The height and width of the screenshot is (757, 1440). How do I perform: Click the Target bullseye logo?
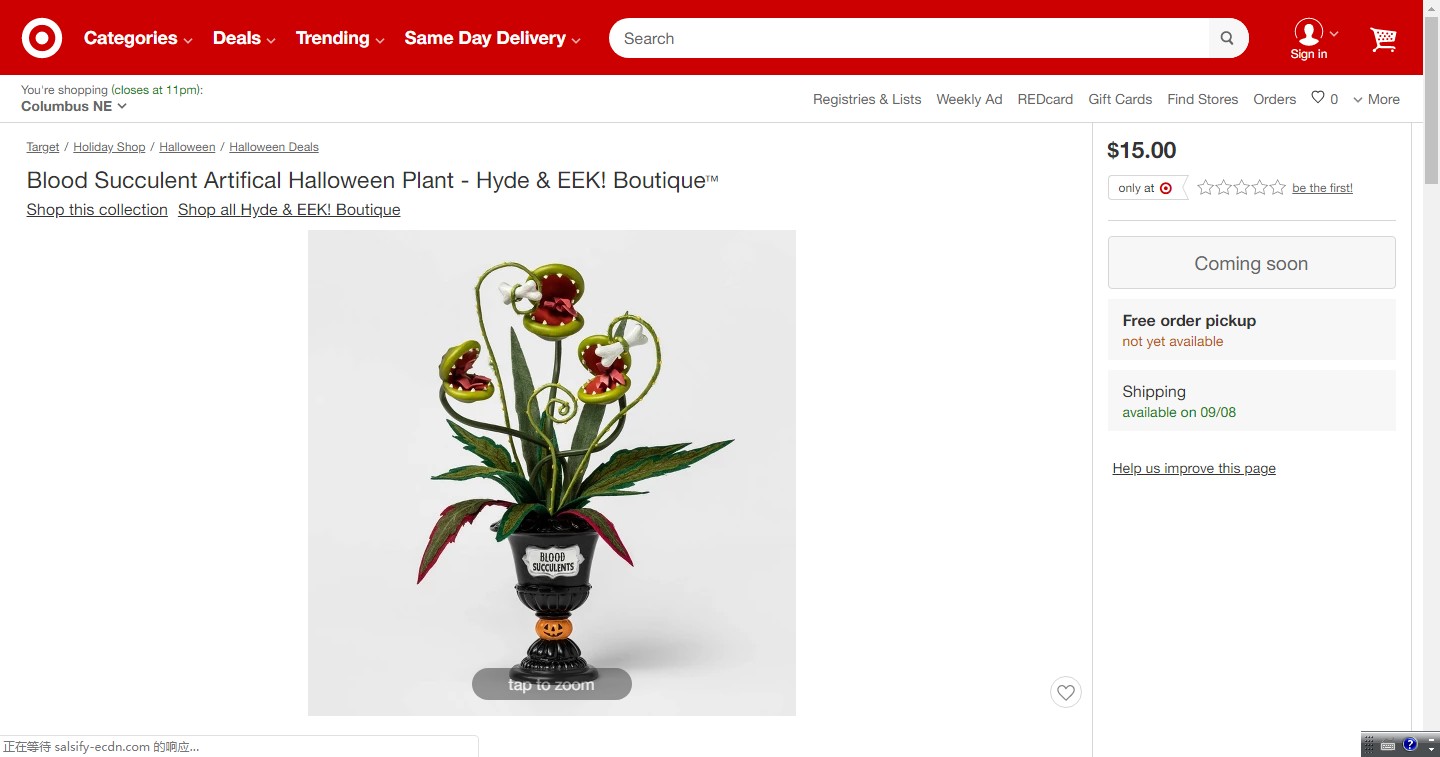point(42,38)
